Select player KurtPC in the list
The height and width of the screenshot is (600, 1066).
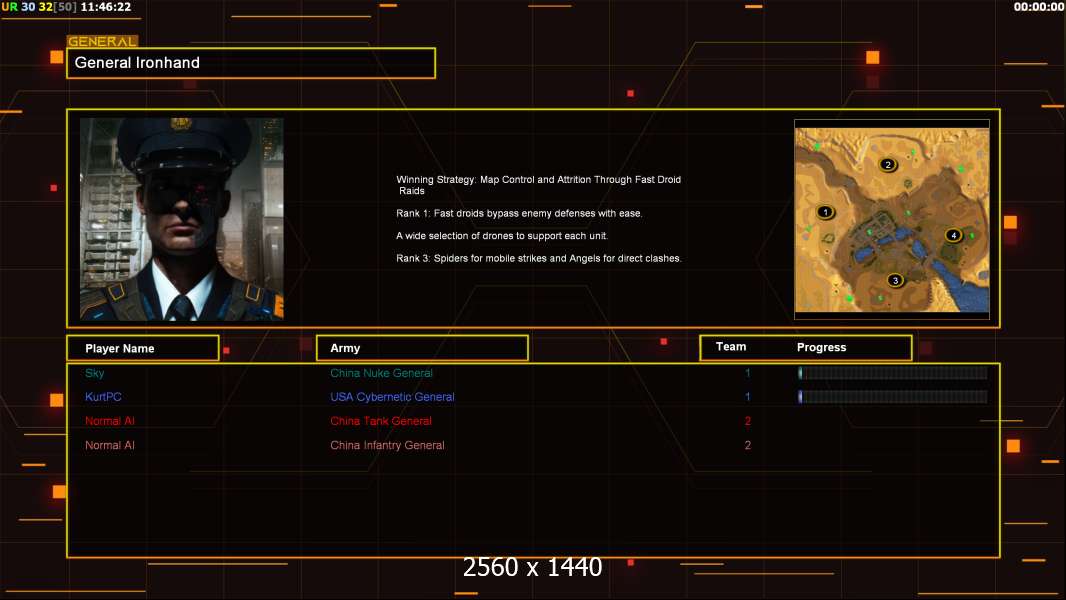(x=103, y=397)
